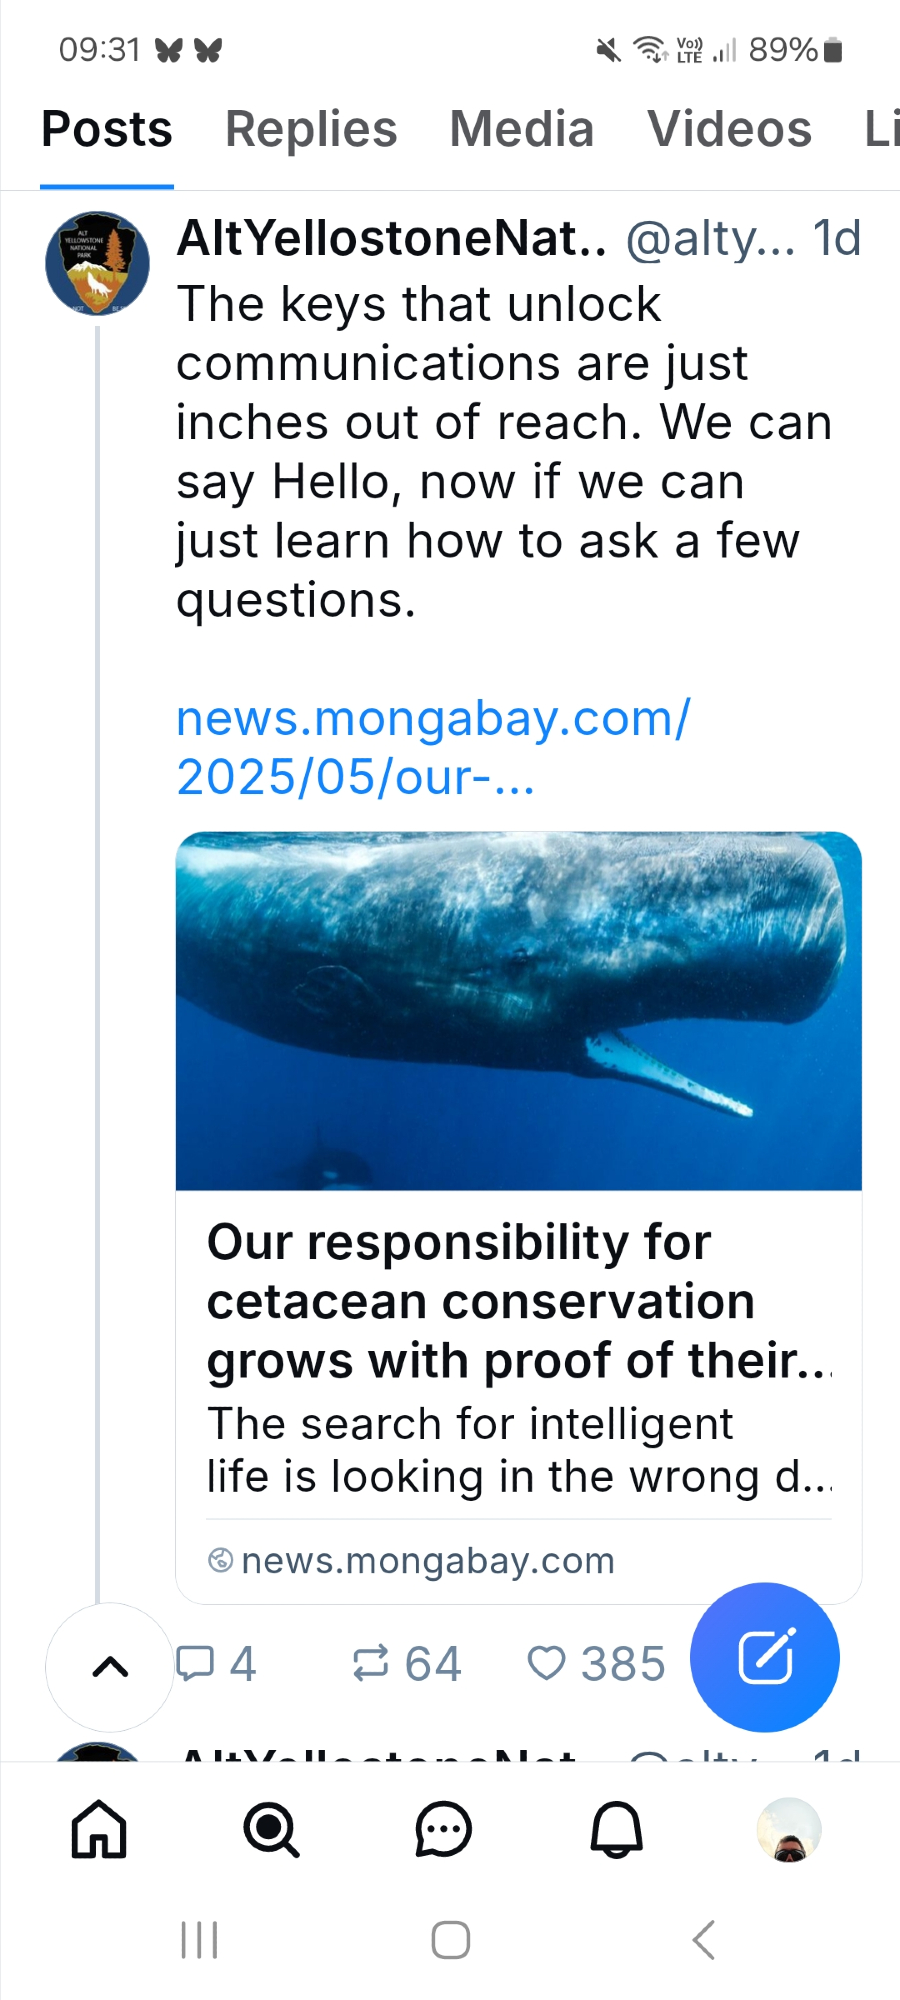
Task: Select the Posts tab
Action: 107,130
